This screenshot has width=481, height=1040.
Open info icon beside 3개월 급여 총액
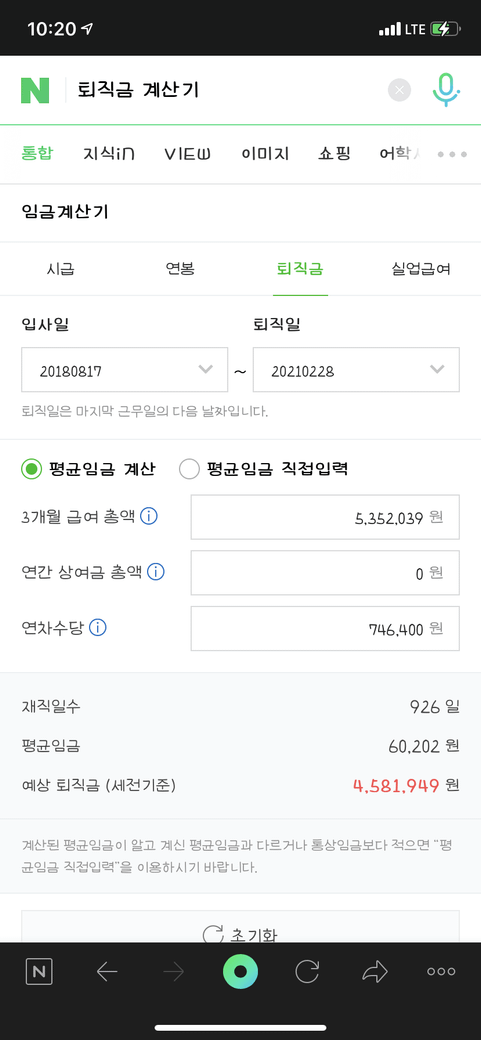(x=149, y=516)
